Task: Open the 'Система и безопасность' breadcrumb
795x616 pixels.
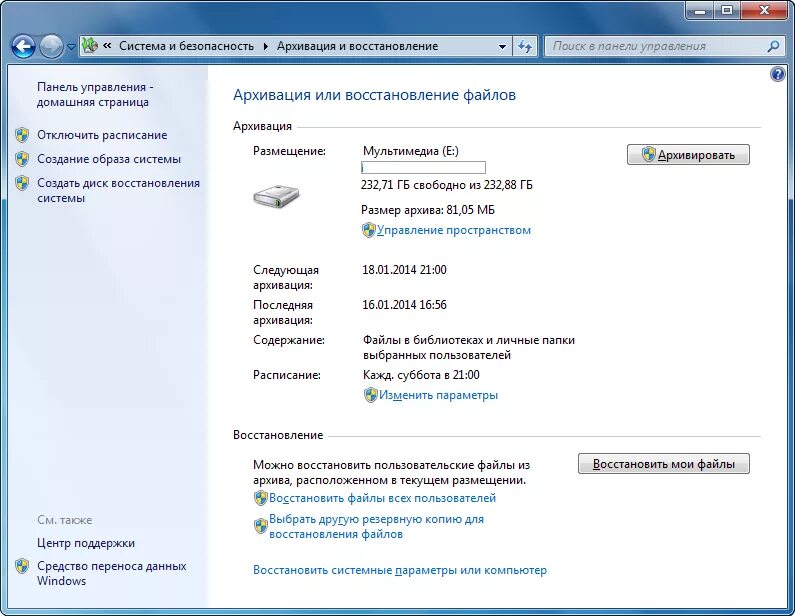Action: [x=186, y=46]
